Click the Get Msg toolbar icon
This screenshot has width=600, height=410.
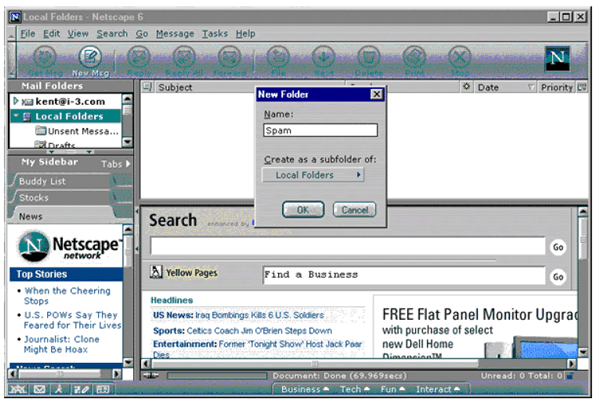tap(45, 57)
